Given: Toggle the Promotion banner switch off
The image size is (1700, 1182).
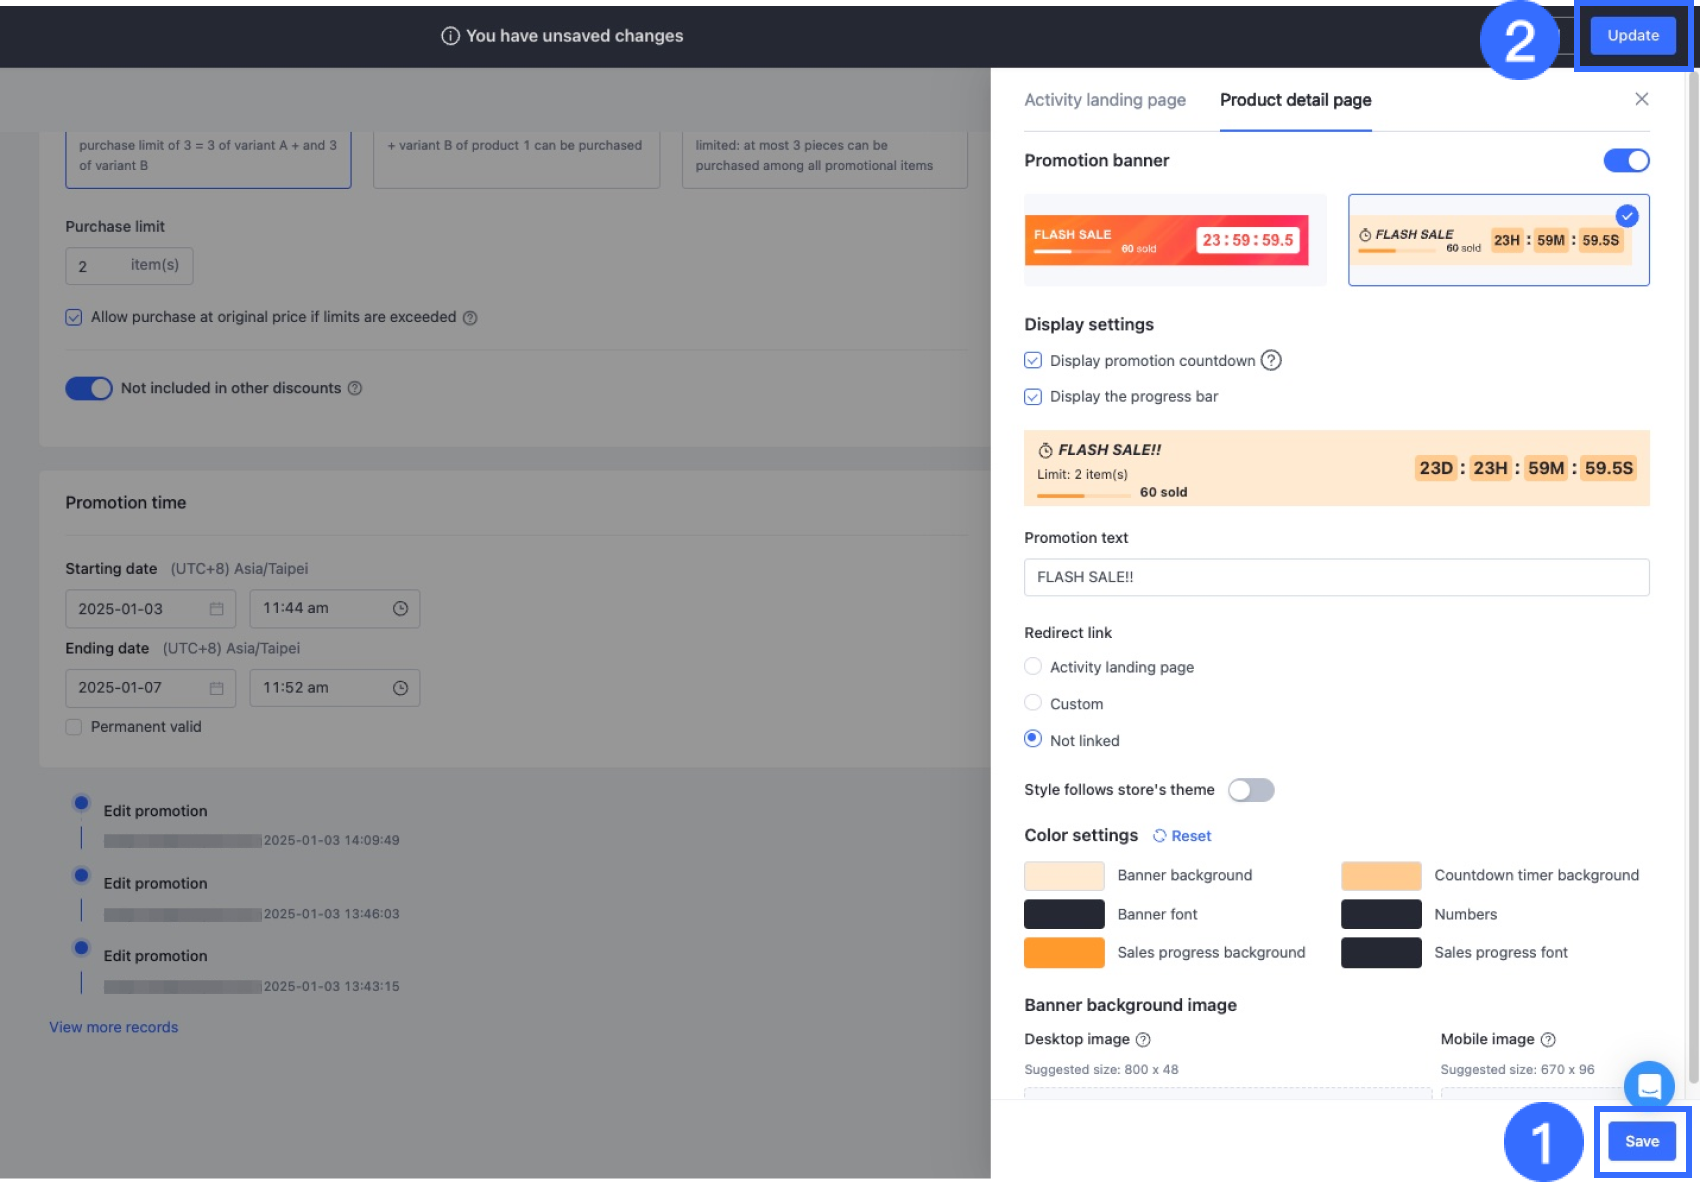Looking at the screenshot, I should 1626,160.
